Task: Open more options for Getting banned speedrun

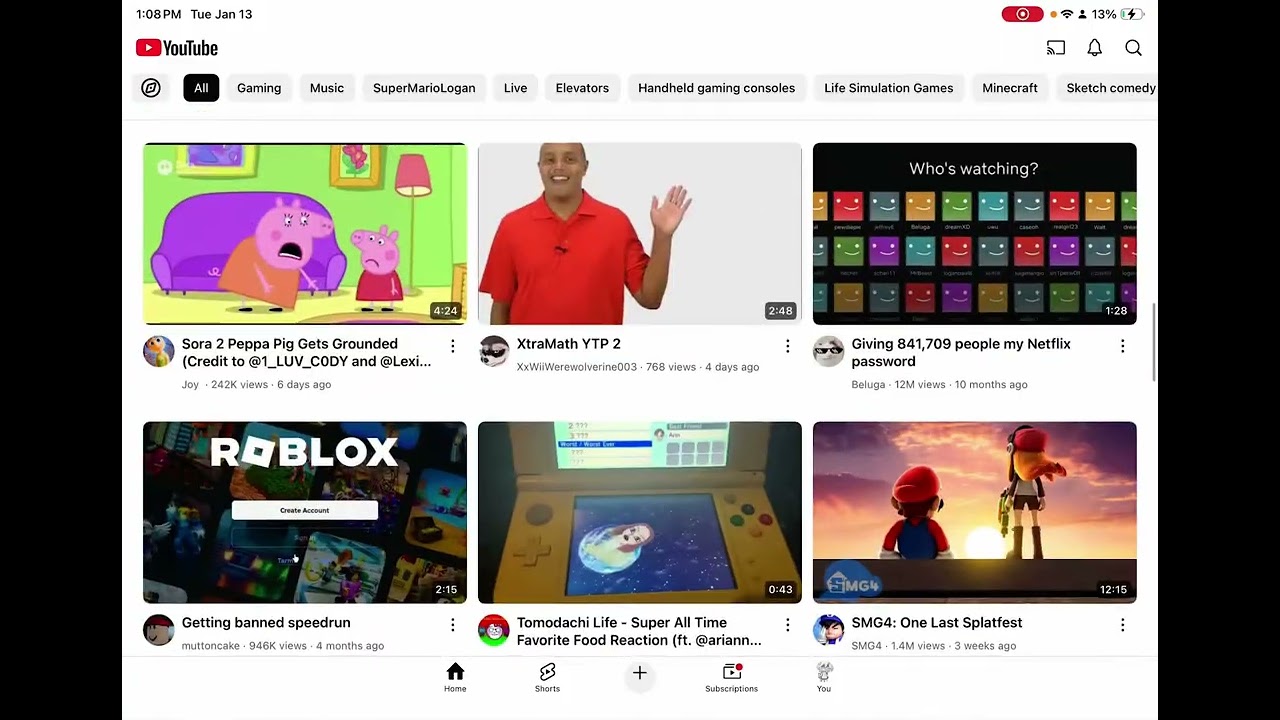Action: point(452,625)
